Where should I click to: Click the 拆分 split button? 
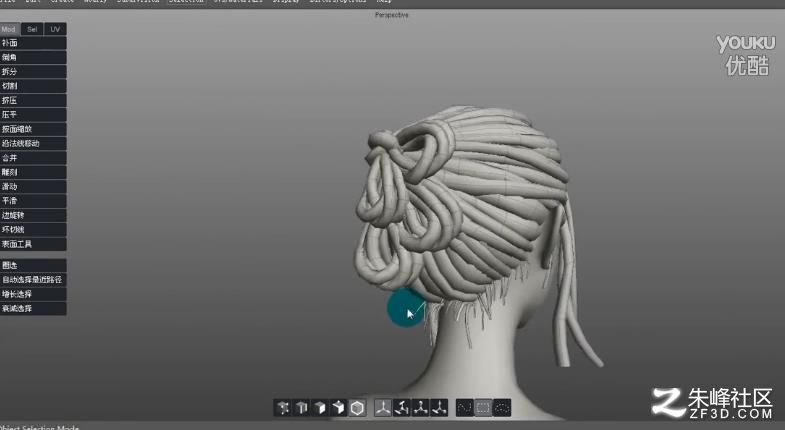click(33, 72)
